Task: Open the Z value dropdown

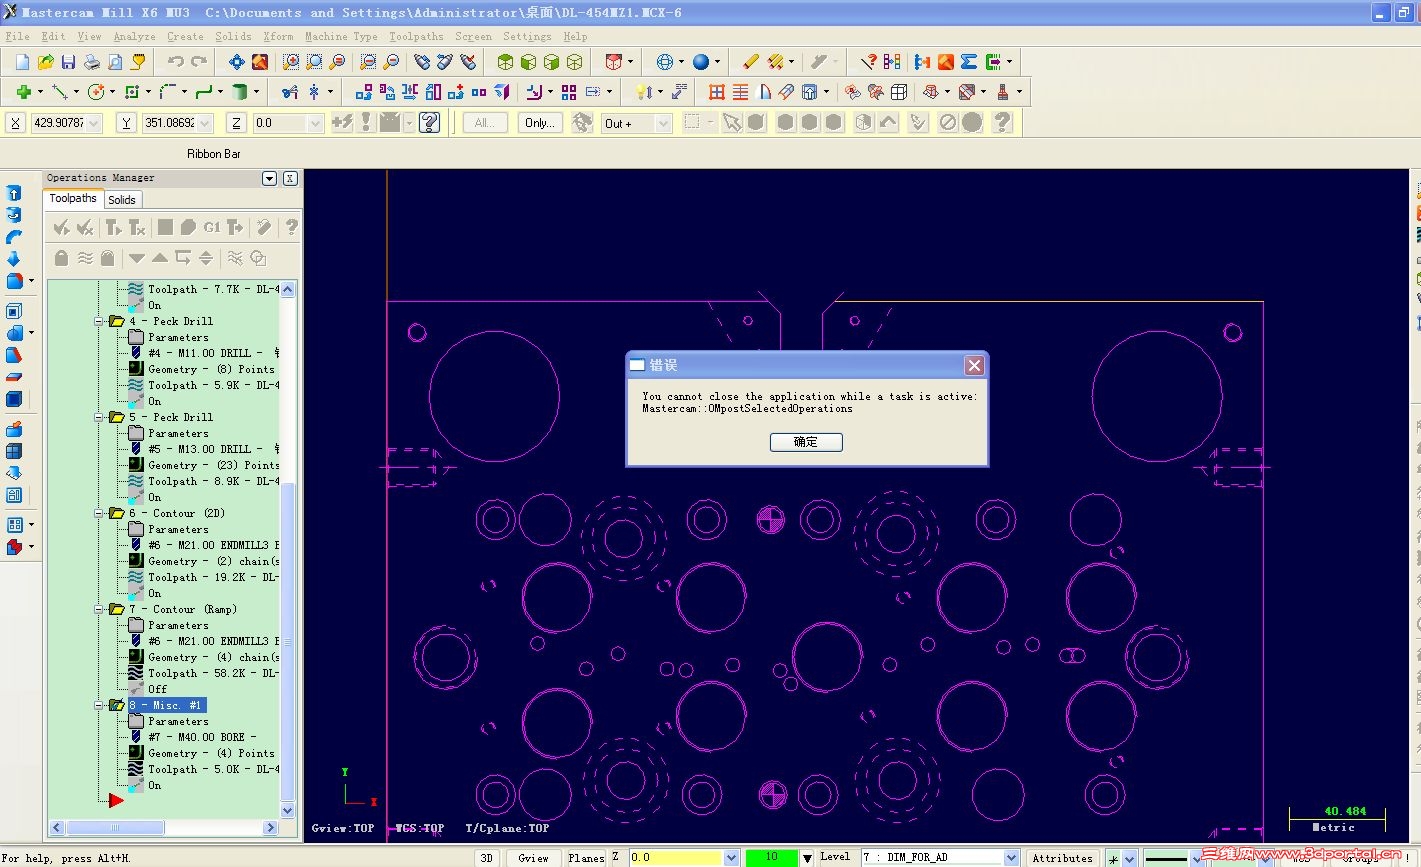Action: [x=315, y=123]
